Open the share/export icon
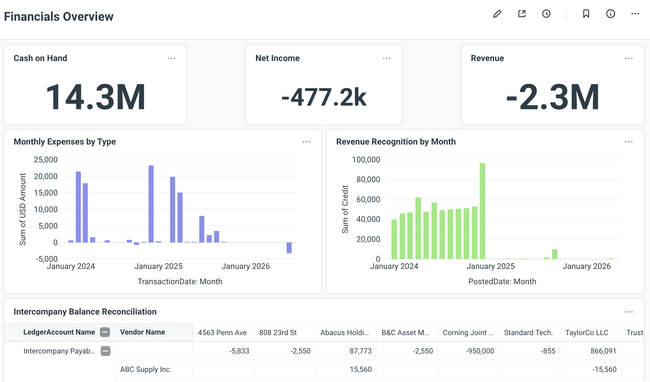Screen dimensions: 650x382 click(x=522, y=14)
